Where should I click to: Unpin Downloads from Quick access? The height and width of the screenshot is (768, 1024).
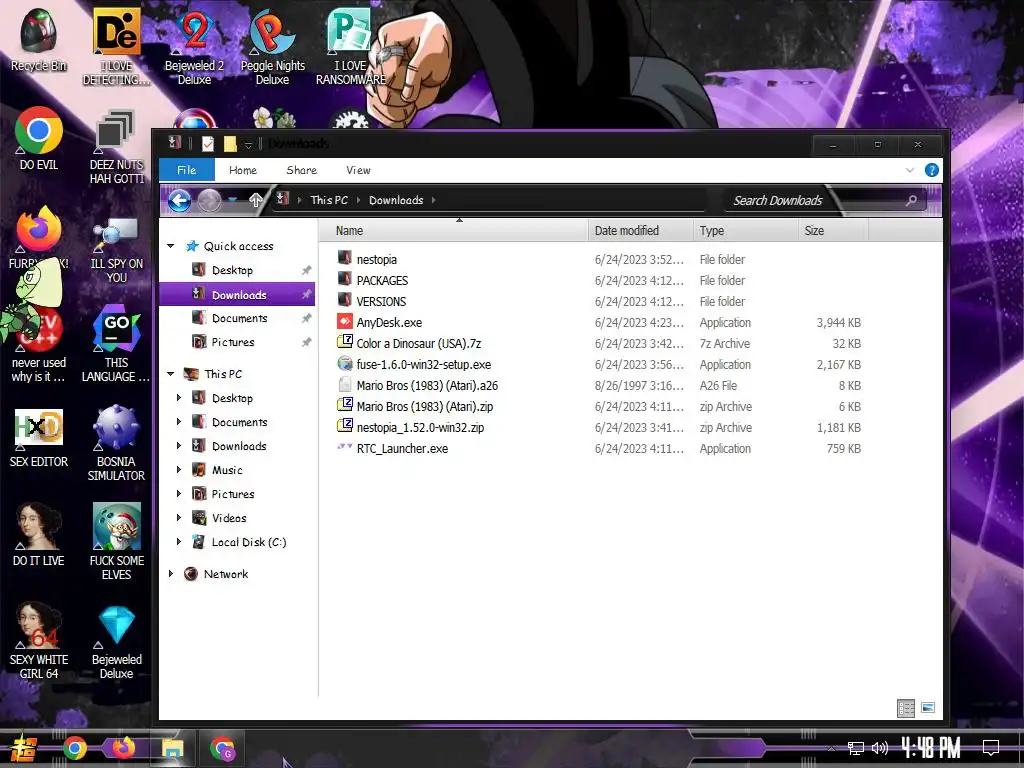tap(306, 295)
